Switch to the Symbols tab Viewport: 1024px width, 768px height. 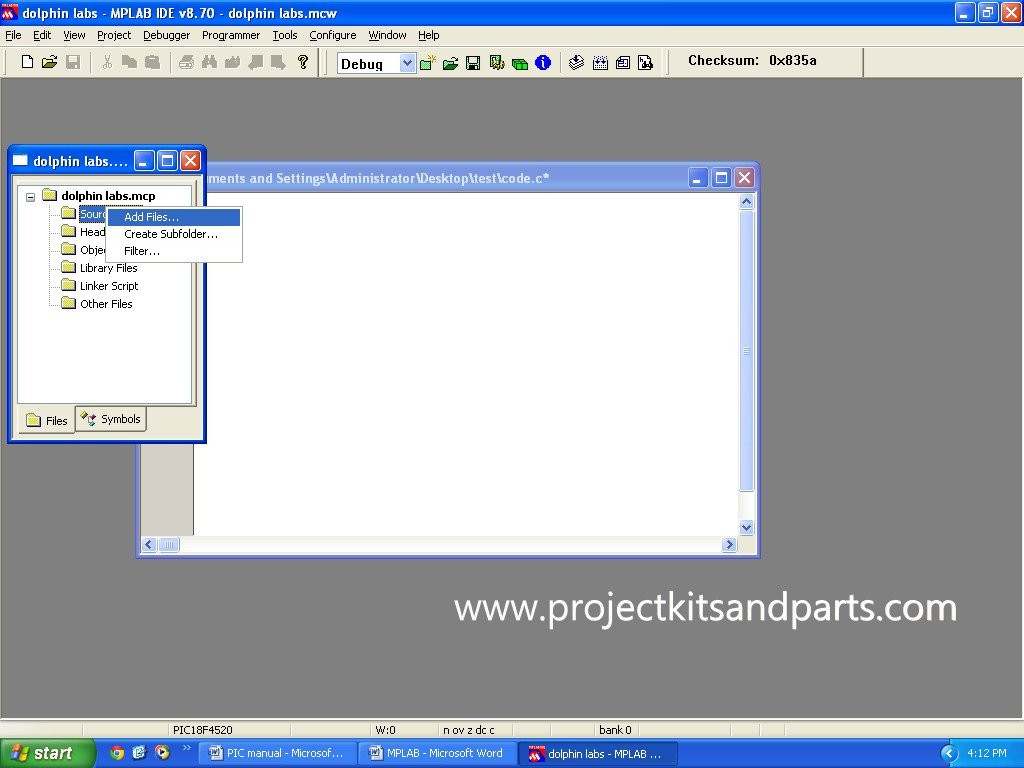(111, 419)
